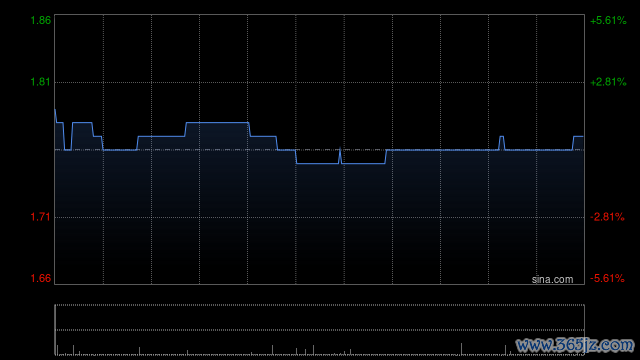Click the 1.66 price axis label
This screenshot has width=640, height=360.
point(41,278)
